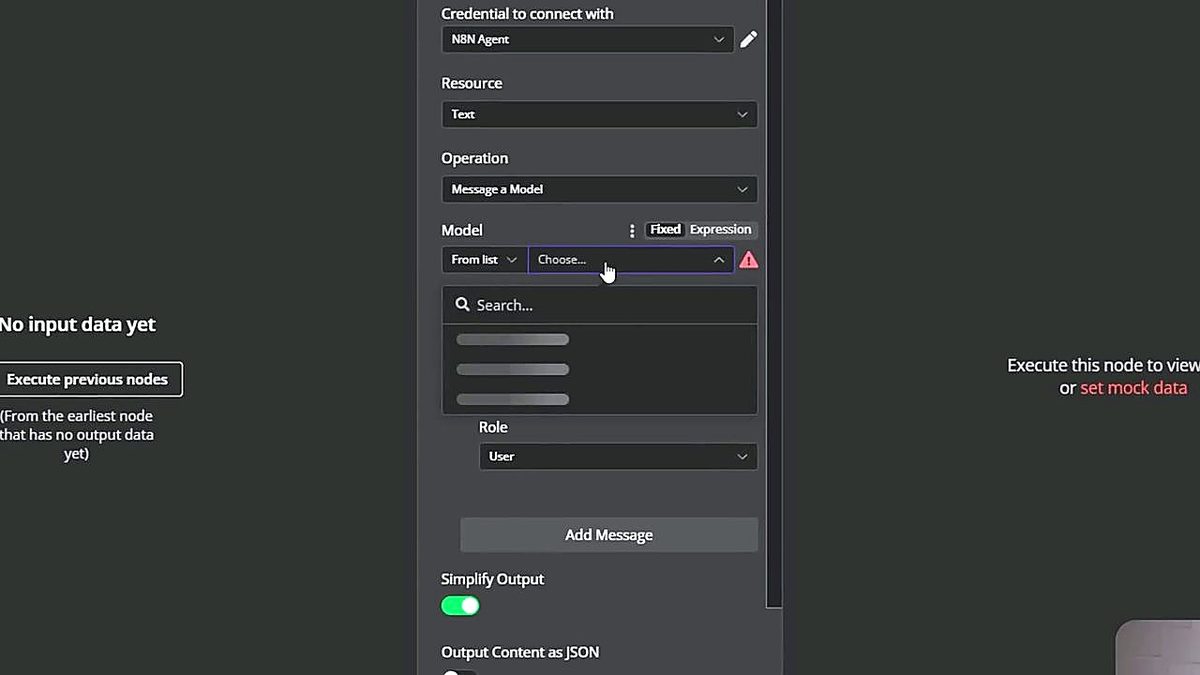Open the Role dropdown showing User
1200x675 pixels.
(618, 456)
